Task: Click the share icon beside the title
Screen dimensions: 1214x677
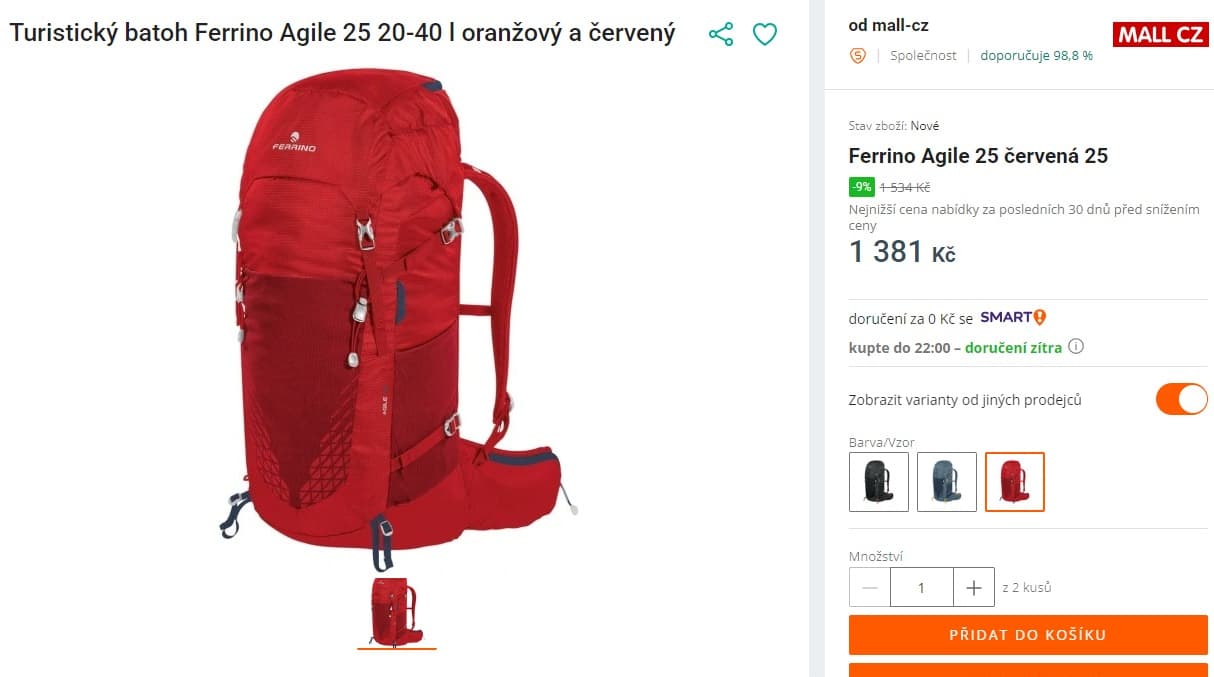Action: [720, 34]
